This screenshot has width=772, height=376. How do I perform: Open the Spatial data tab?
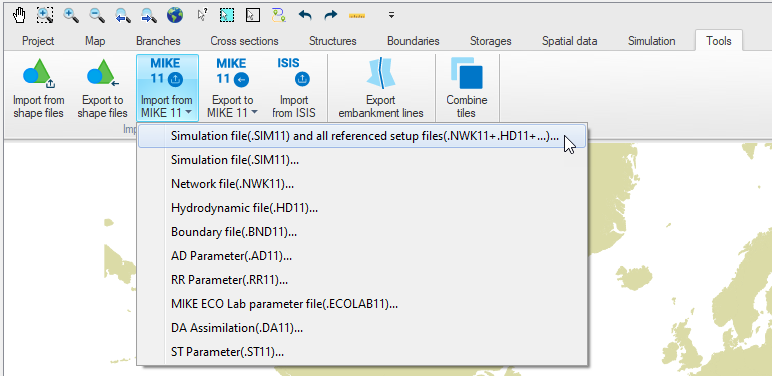570,41
